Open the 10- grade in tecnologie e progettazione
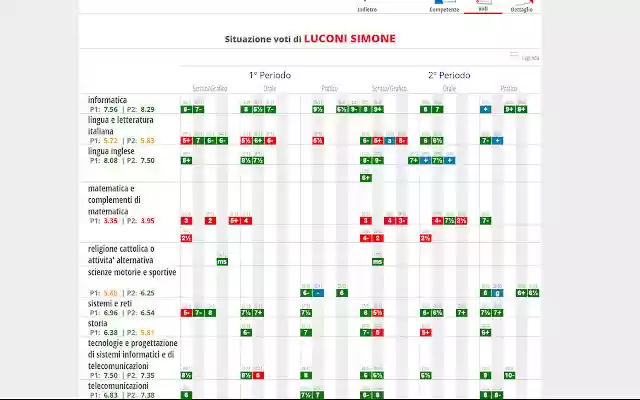The image size is (640, 400). click(509, 376)
